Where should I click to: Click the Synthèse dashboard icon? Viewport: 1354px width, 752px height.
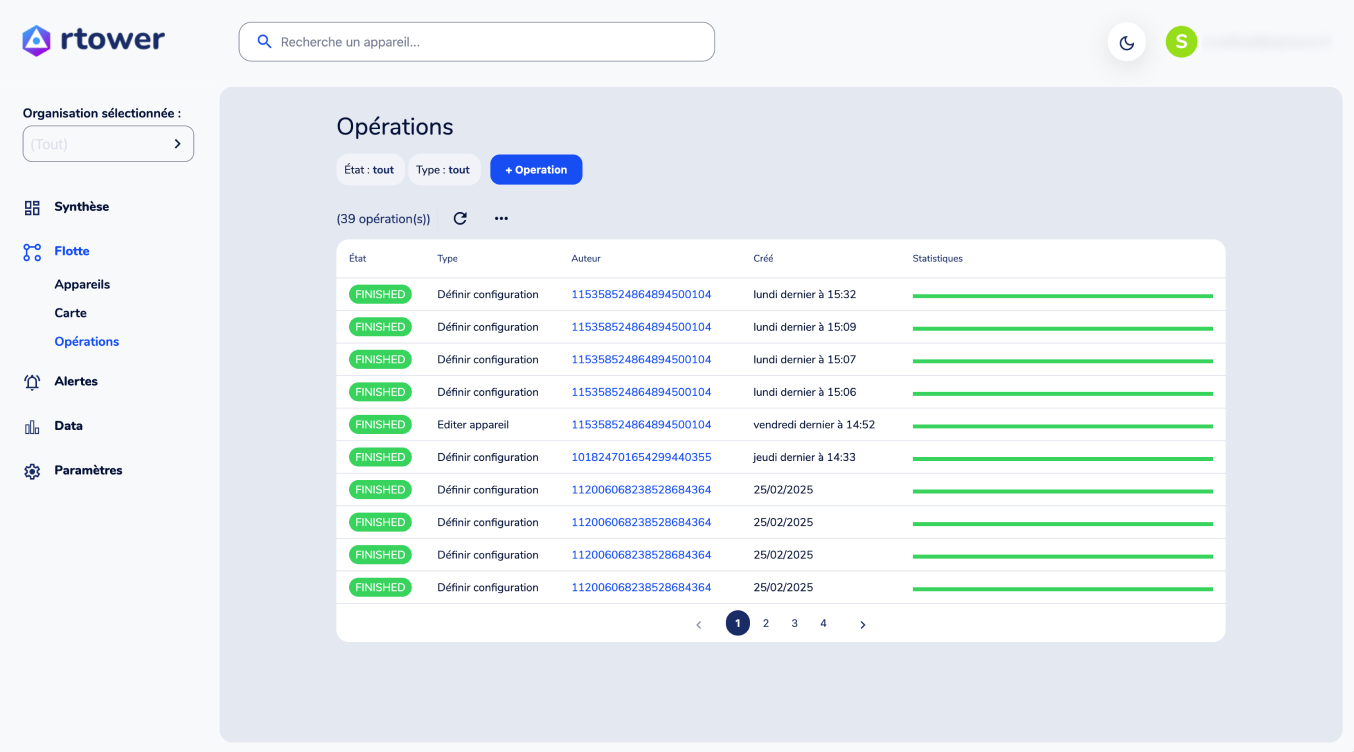pyautogui.click(x=32, y=207)
